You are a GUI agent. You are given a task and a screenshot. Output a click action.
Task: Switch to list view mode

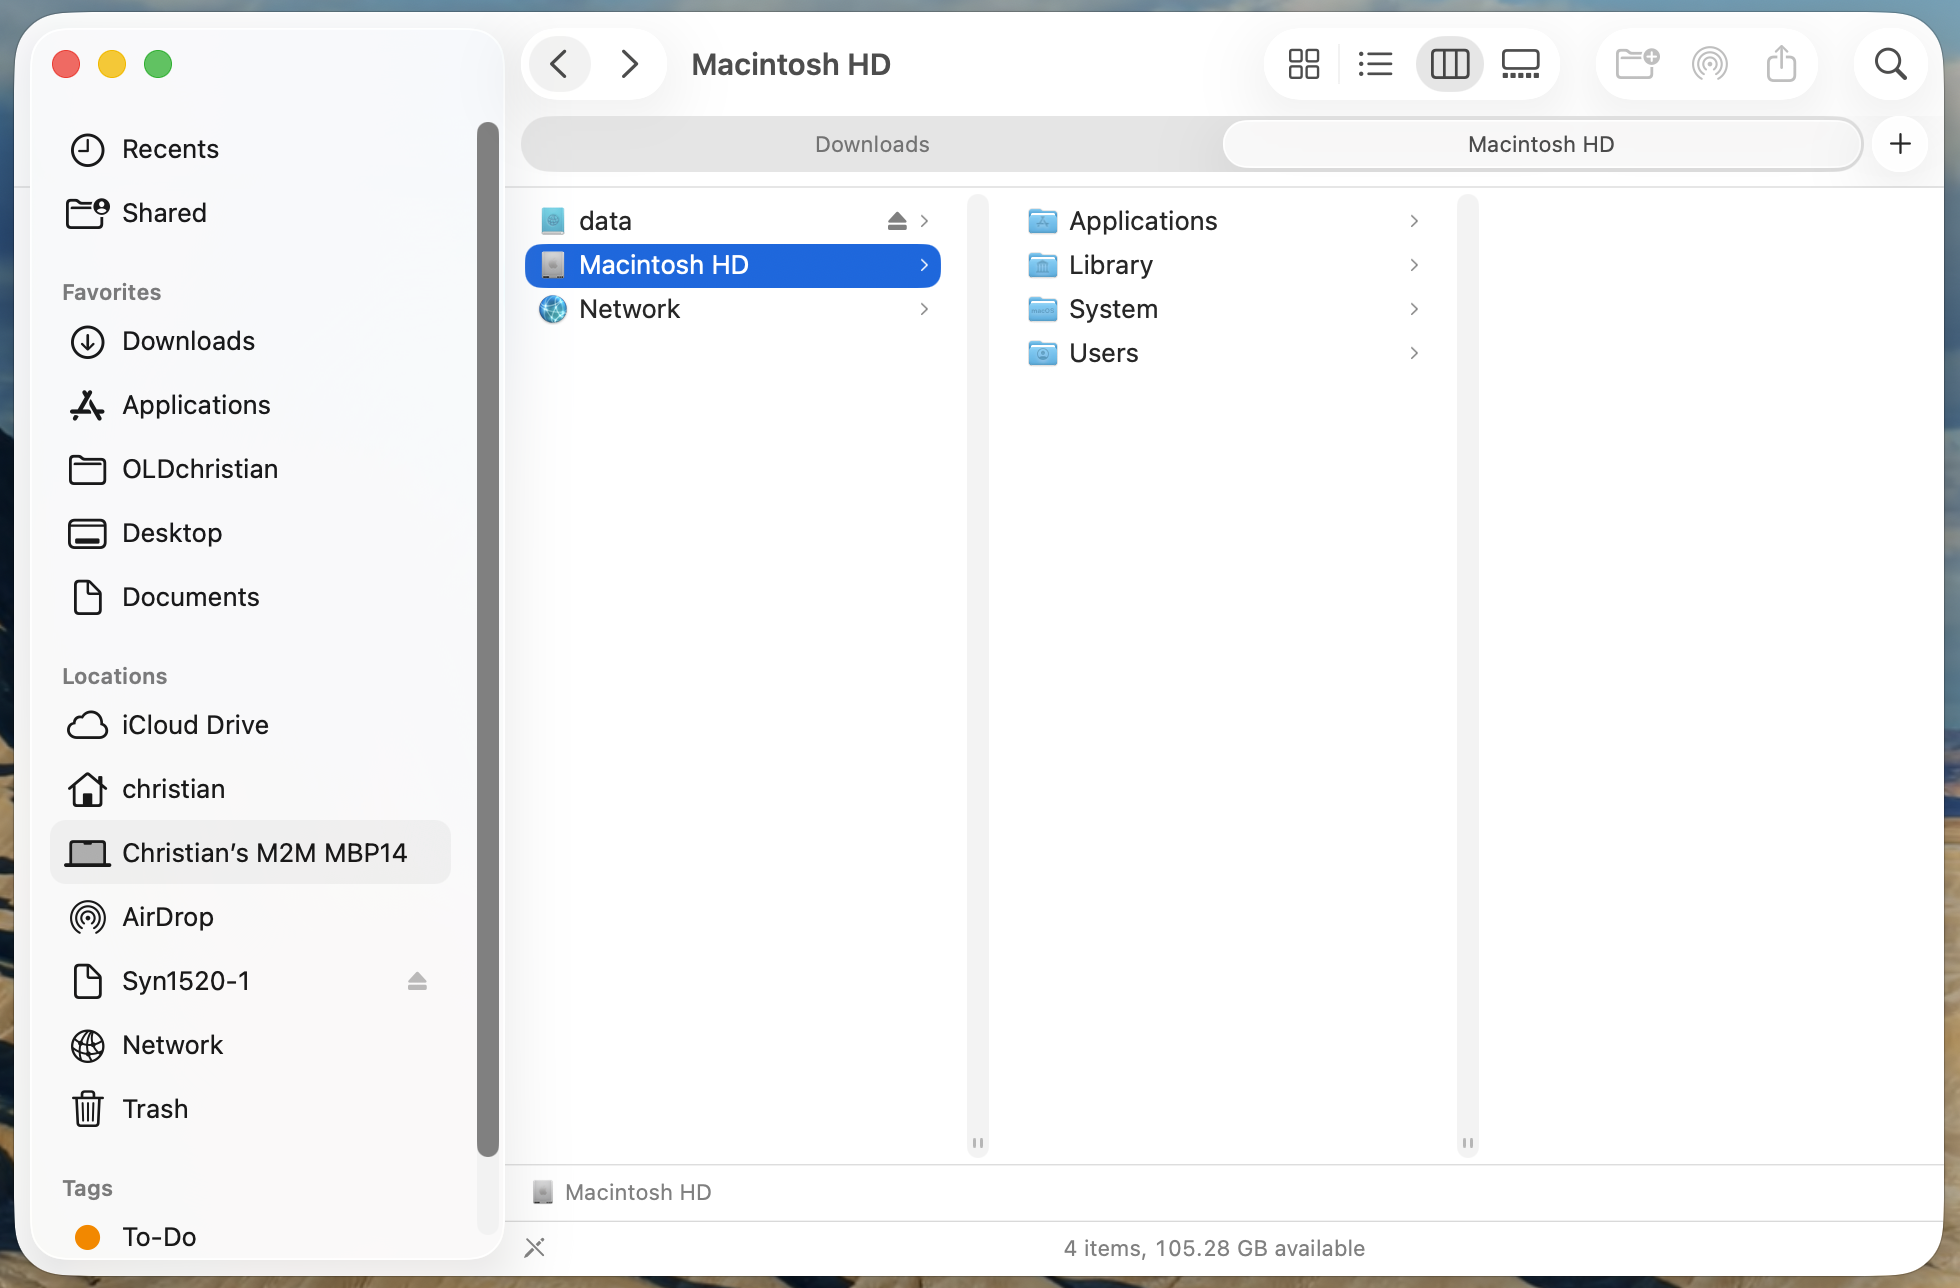point(1376,65)
